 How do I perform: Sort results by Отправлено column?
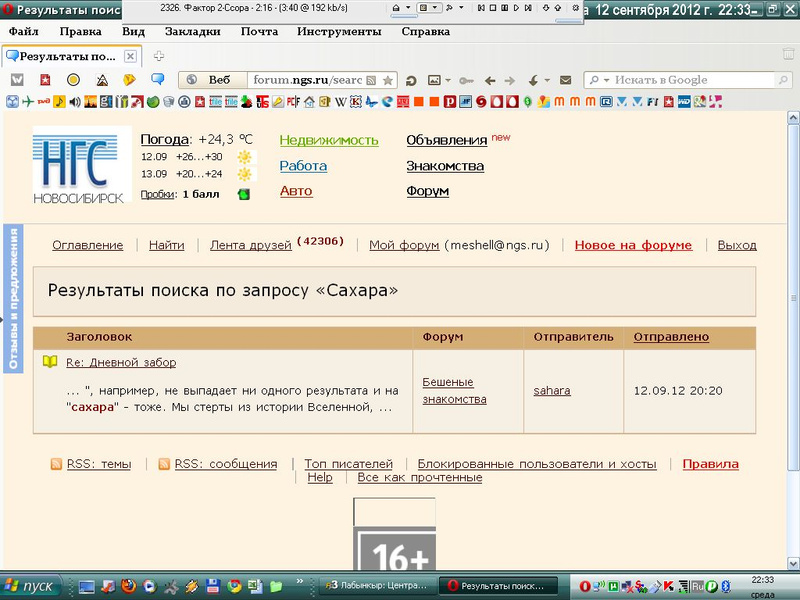671,337
